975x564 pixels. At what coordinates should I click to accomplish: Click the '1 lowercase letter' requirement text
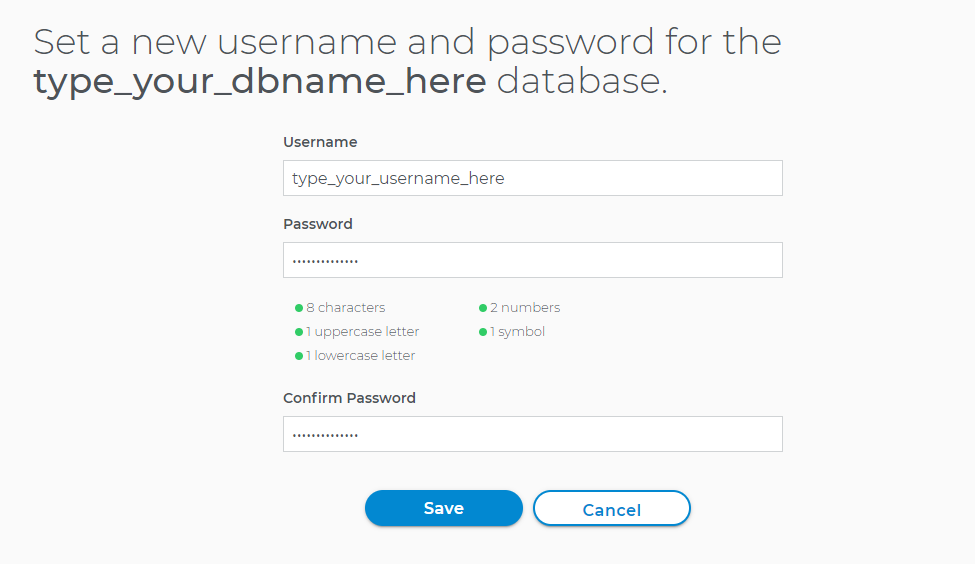click(361, 356)
